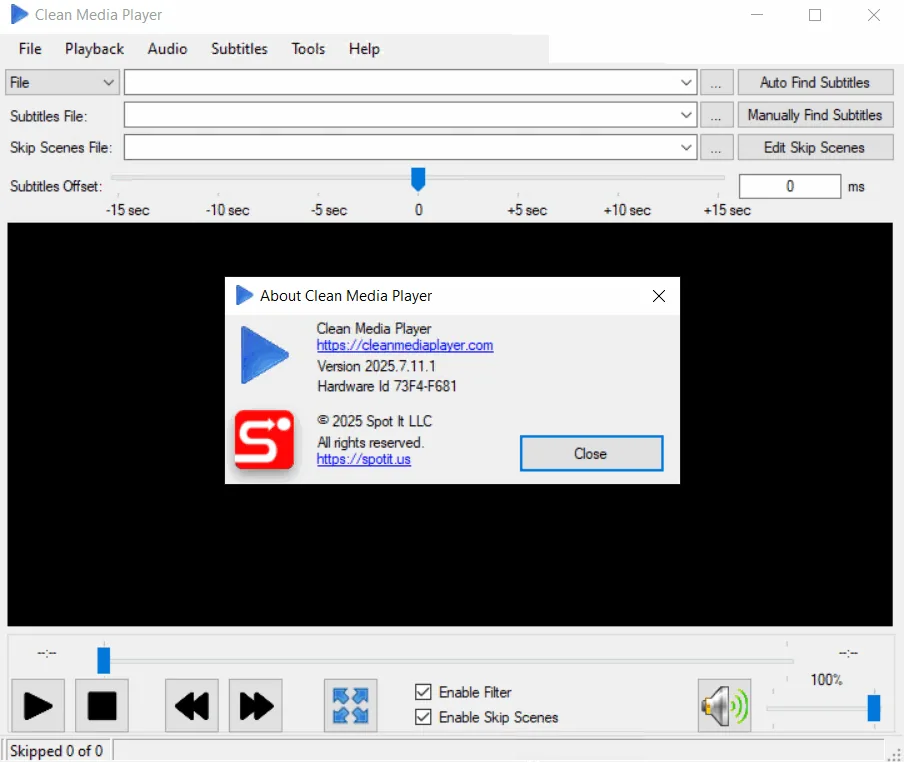904x762 pixels.
Task: Uncheck the Enable Filter checkbox
Action: 423,692
